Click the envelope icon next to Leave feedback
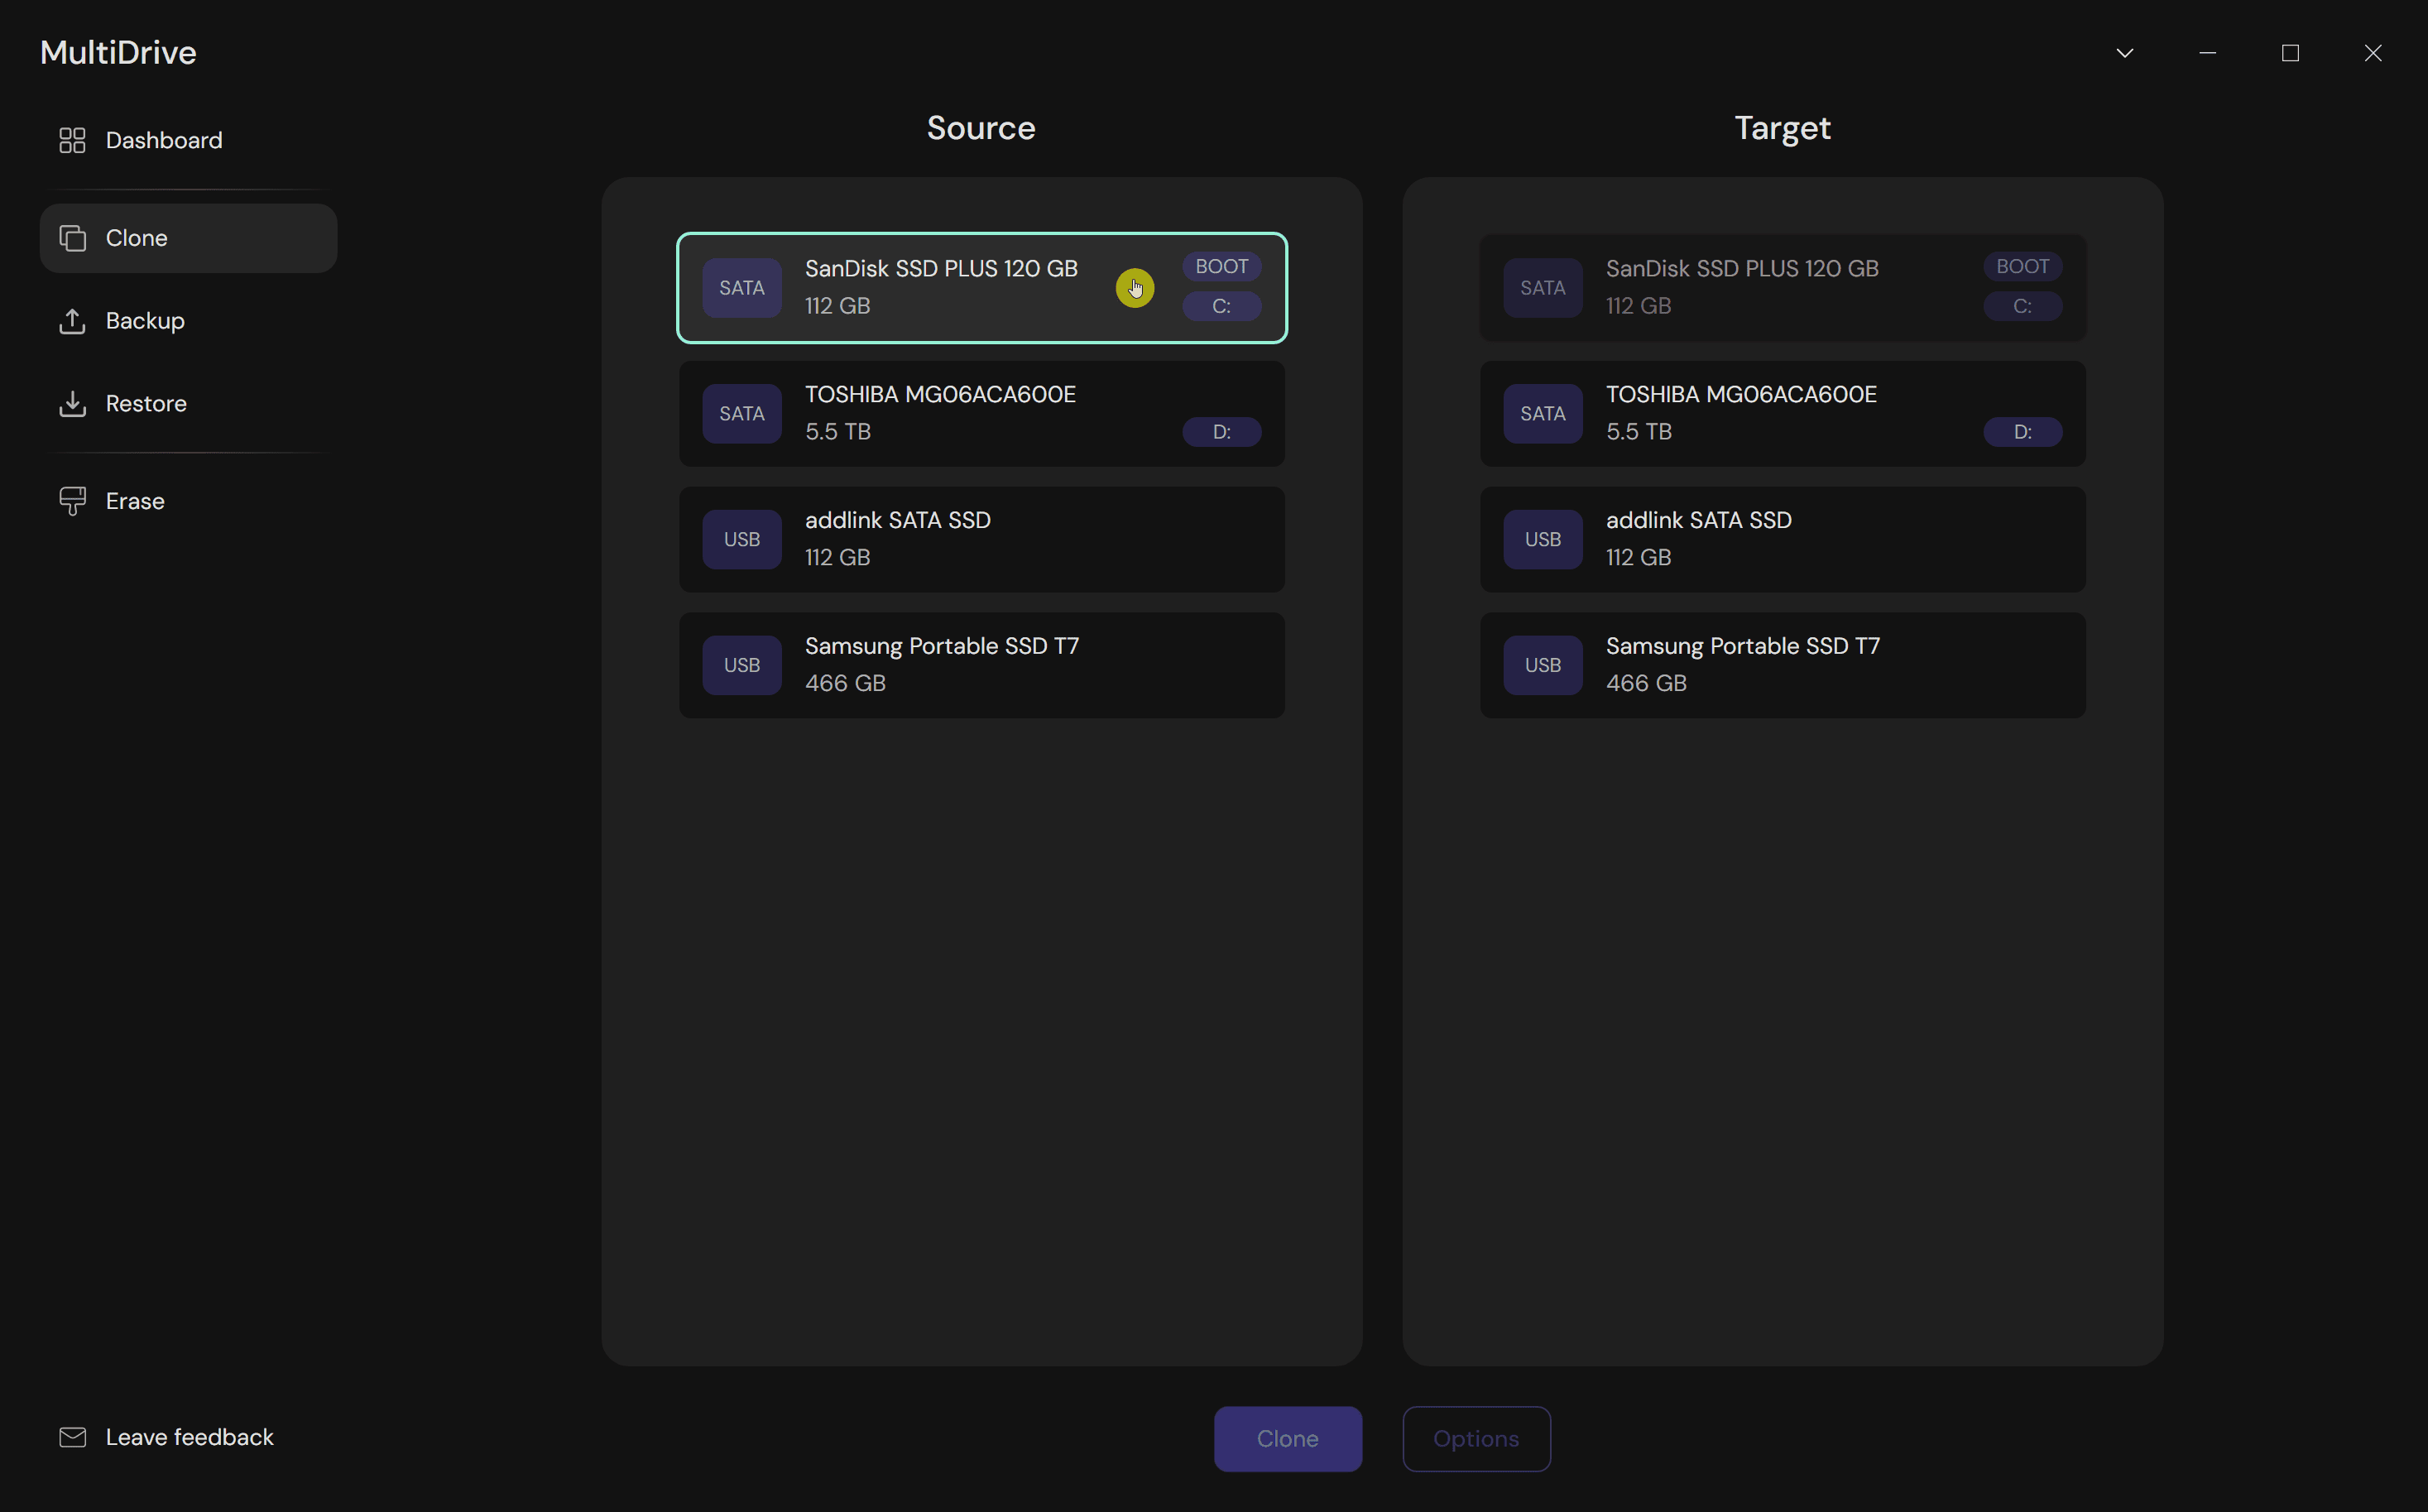The width and height of the screenshot is (2428, 1512). coord(71,1437)
